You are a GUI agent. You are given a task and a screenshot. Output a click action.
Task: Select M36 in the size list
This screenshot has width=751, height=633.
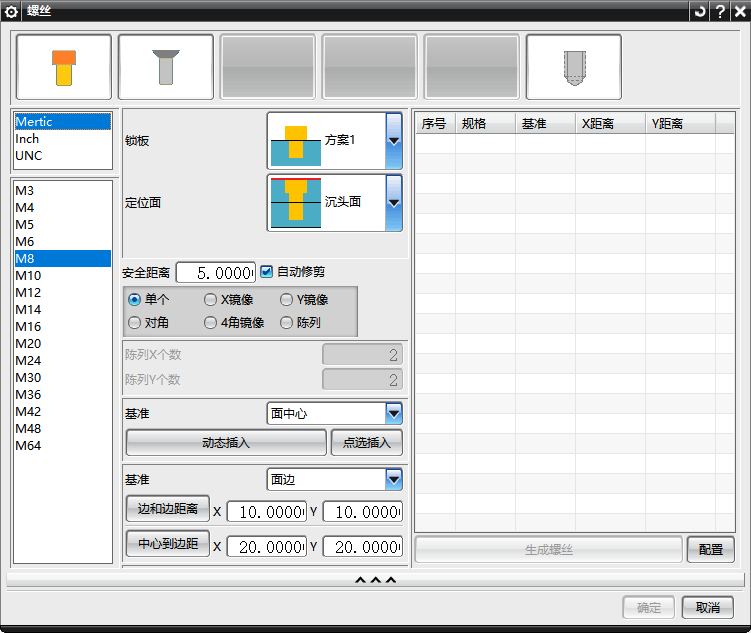(63, 395)
